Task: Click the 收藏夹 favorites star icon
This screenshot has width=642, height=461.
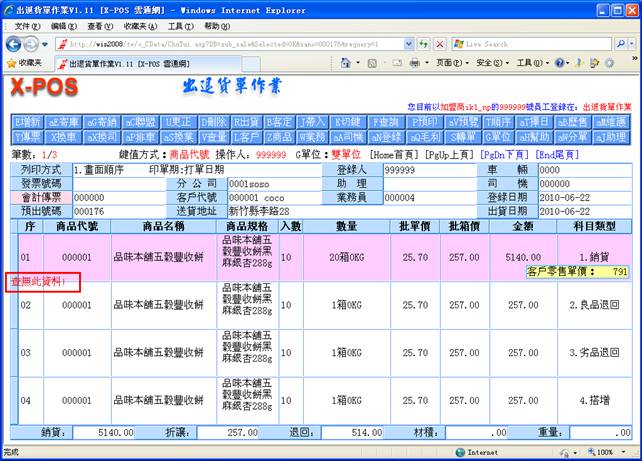Action: 11,62
